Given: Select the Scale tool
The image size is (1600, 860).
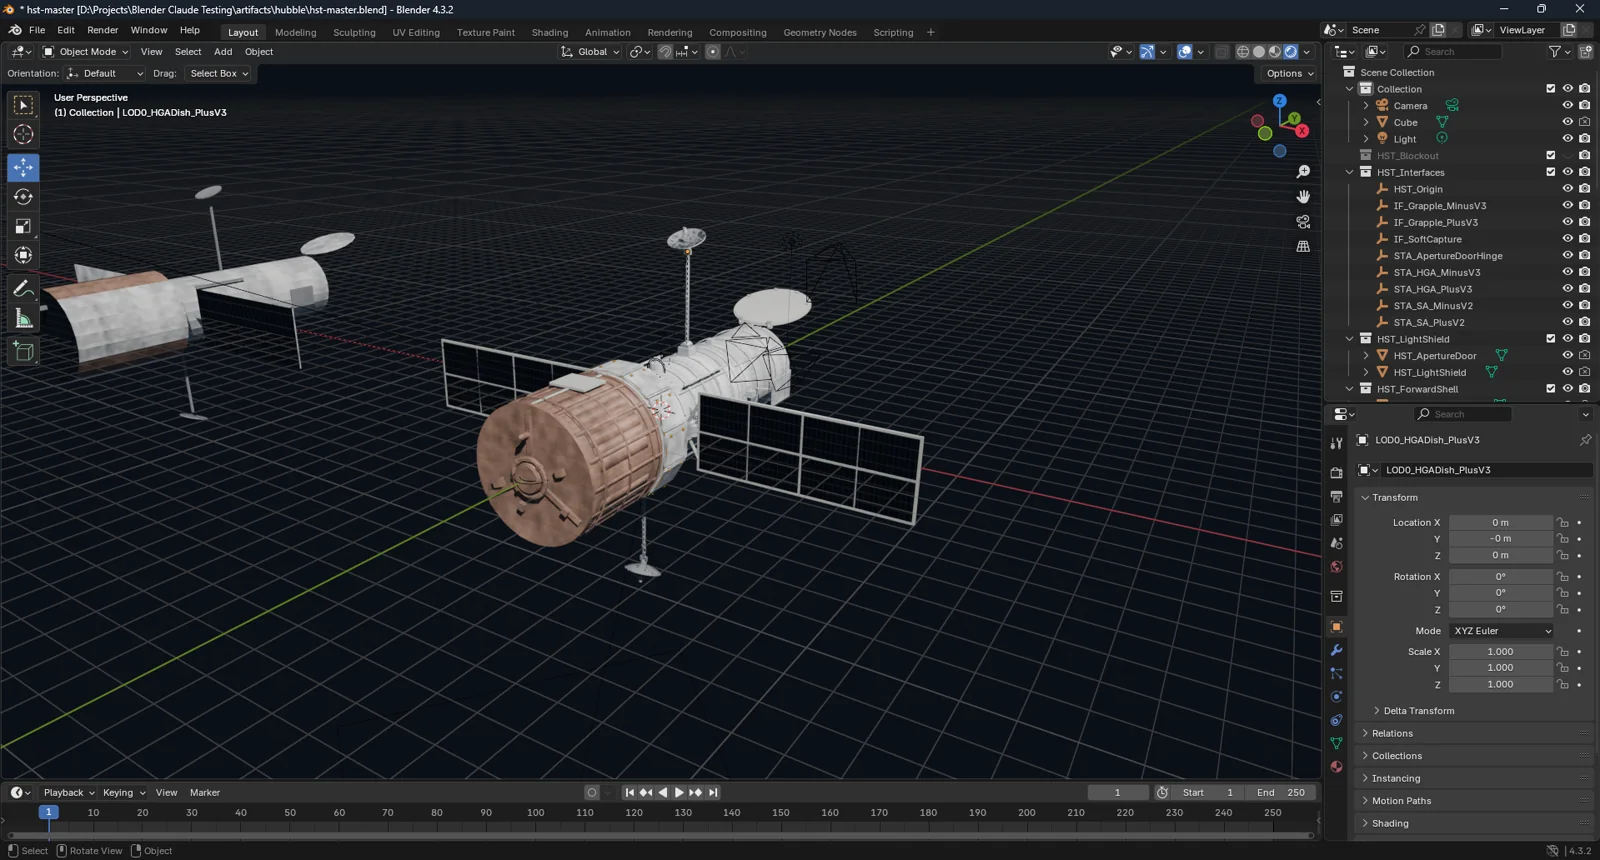Looking at the screenshot, I should 23,226.
